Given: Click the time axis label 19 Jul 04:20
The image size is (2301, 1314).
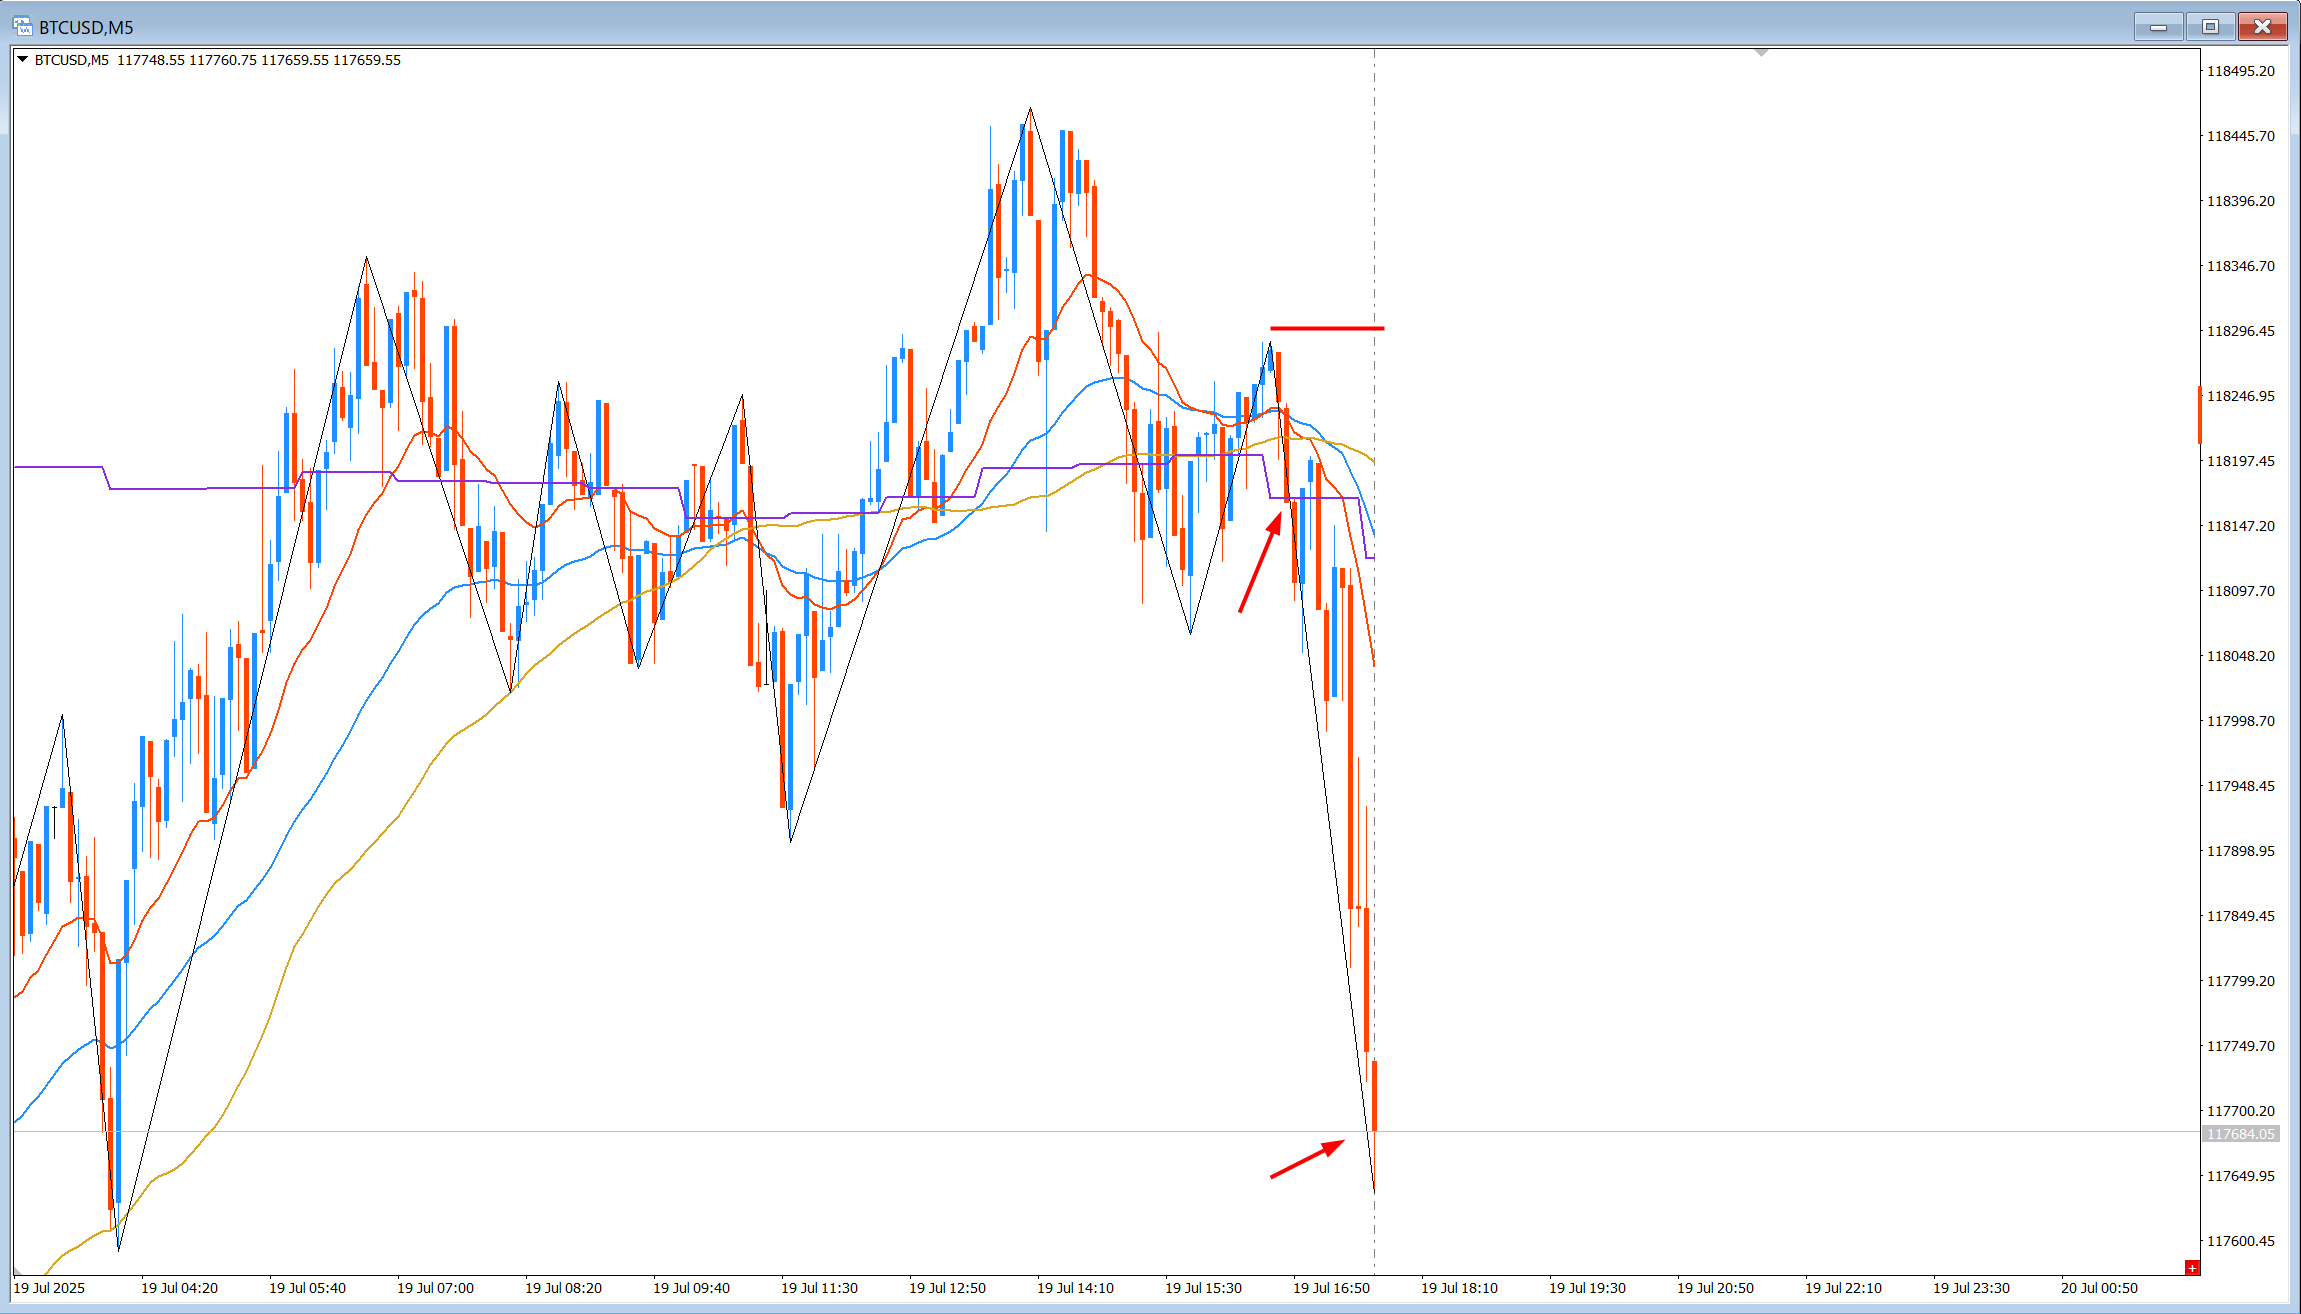Looking at the screenshot, I should (179, 1288).
